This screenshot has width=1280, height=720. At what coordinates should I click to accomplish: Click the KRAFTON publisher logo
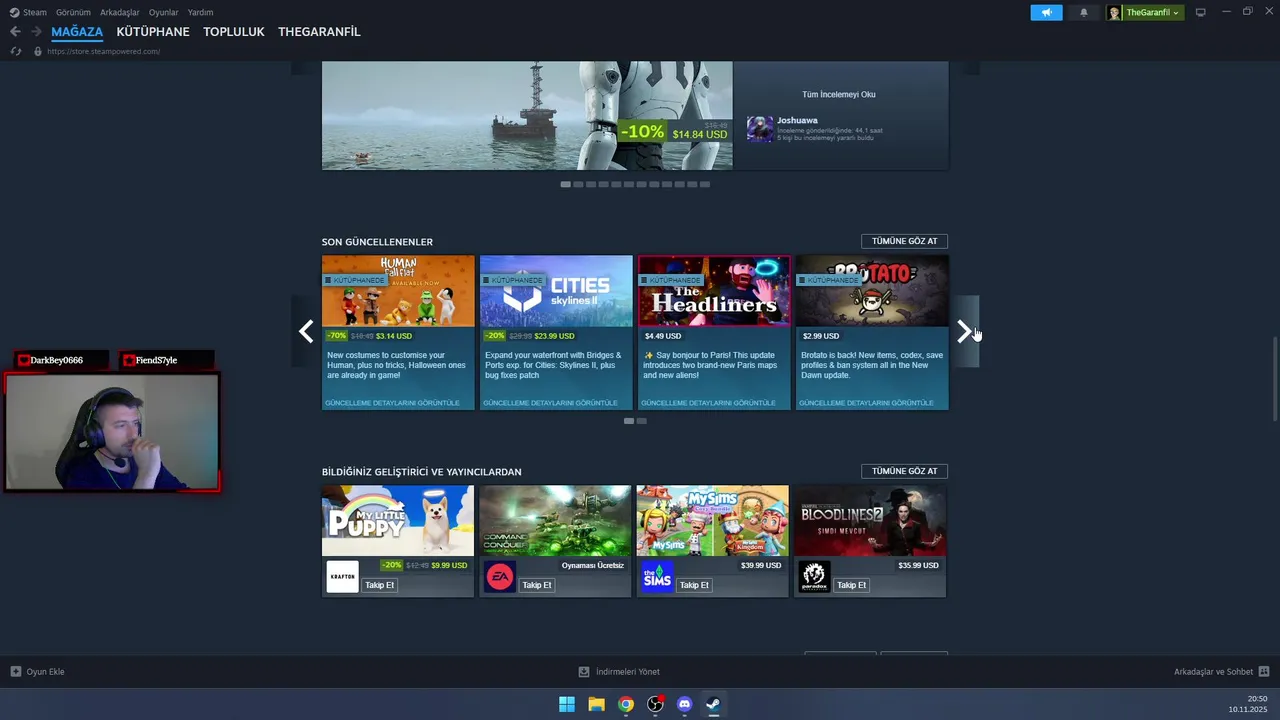[342, 577]
